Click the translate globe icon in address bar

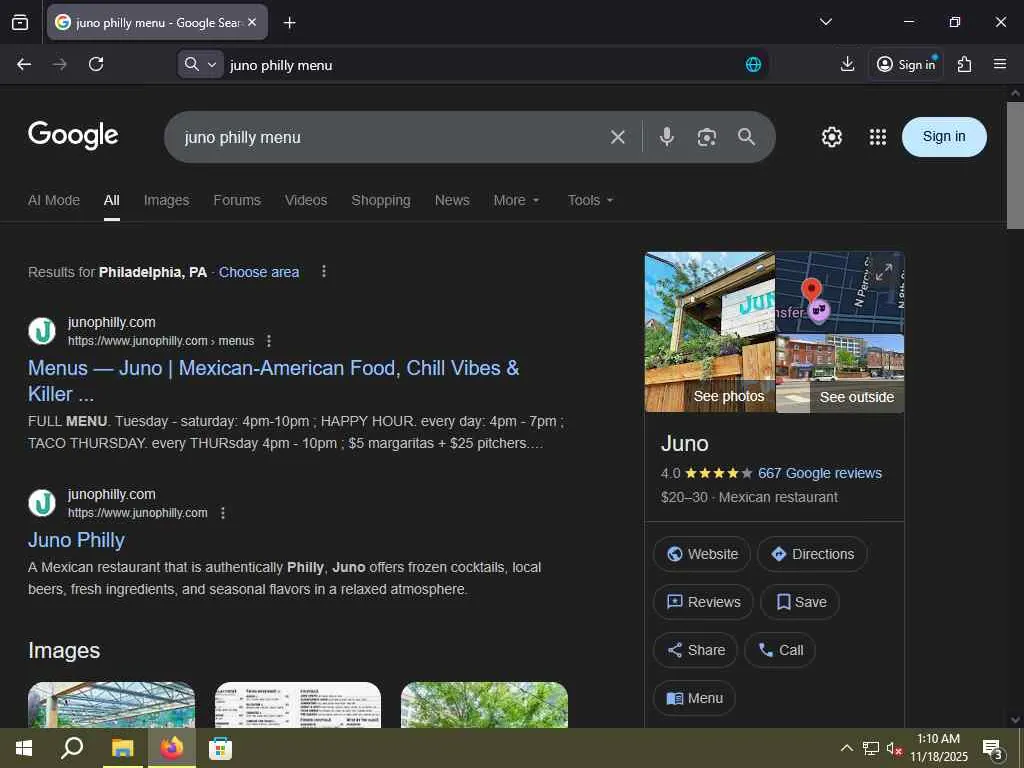pos(753,64)
